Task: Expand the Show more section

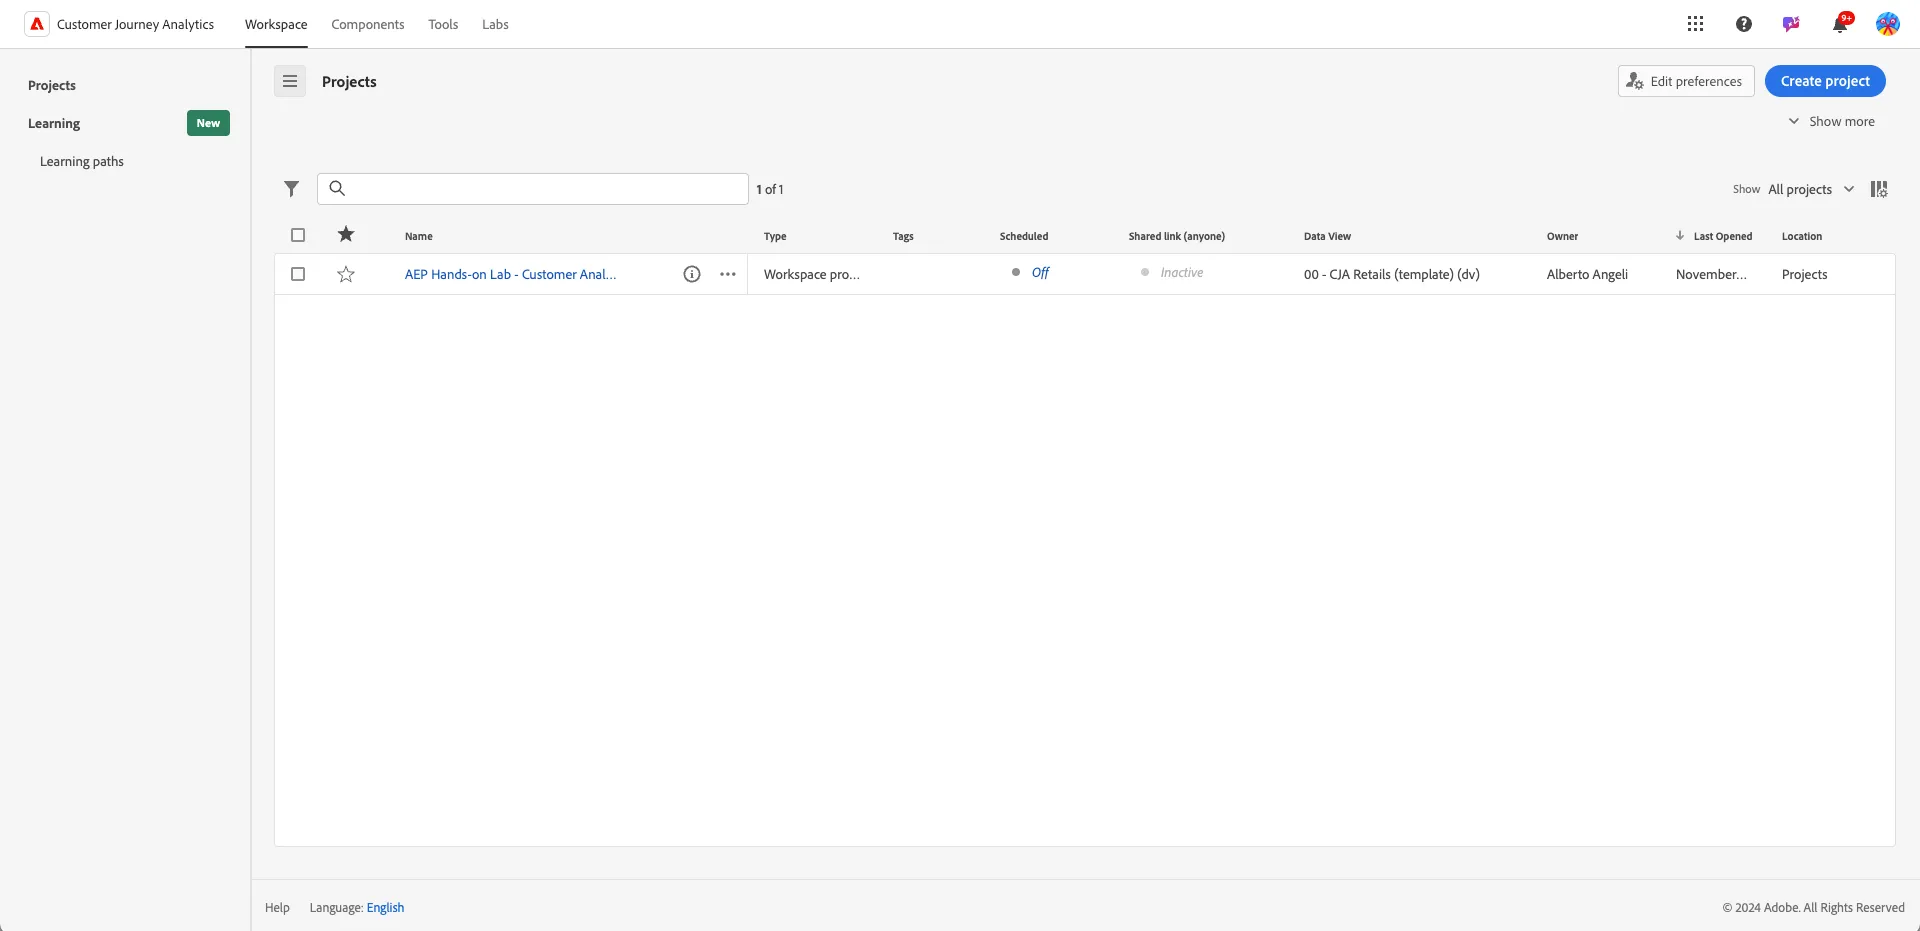Action: (1831, 121)
